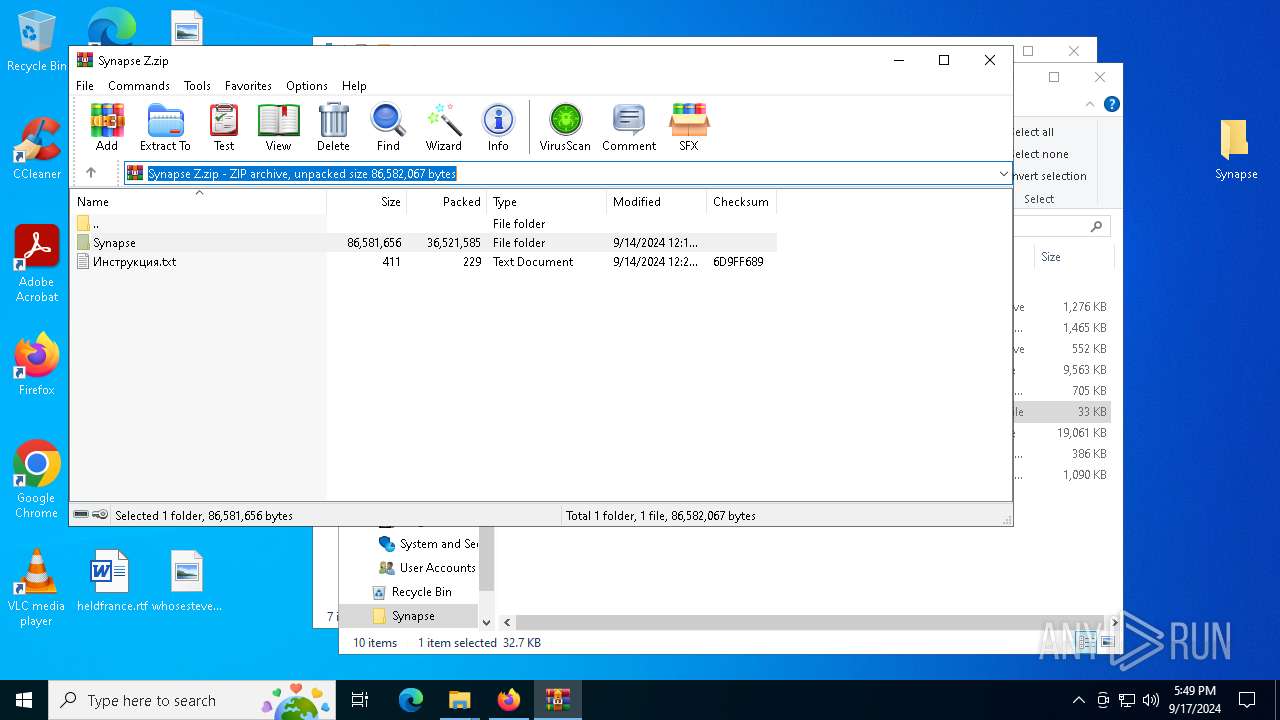Open the Favorites menu
Screen dimensions: 1280x720
(x=248, y=86)
